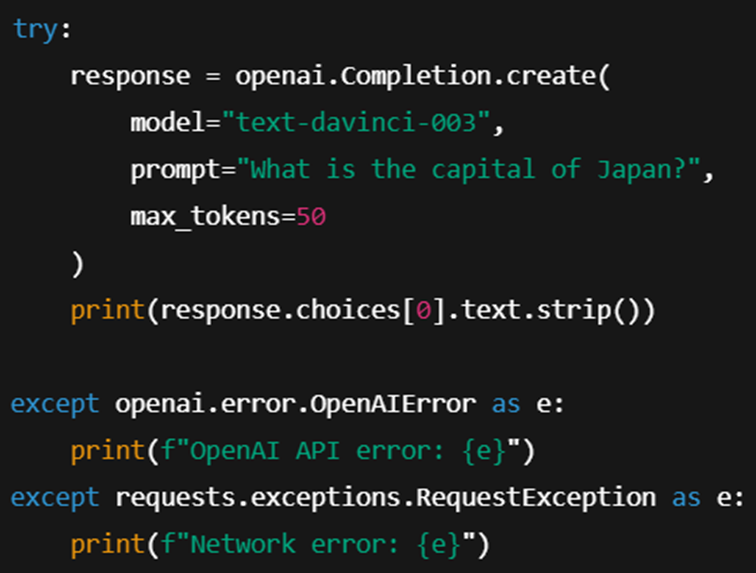Select the "text-davinci-003" model string
Image resolution: width=756 pixels, height=573 pixels.
356,122
